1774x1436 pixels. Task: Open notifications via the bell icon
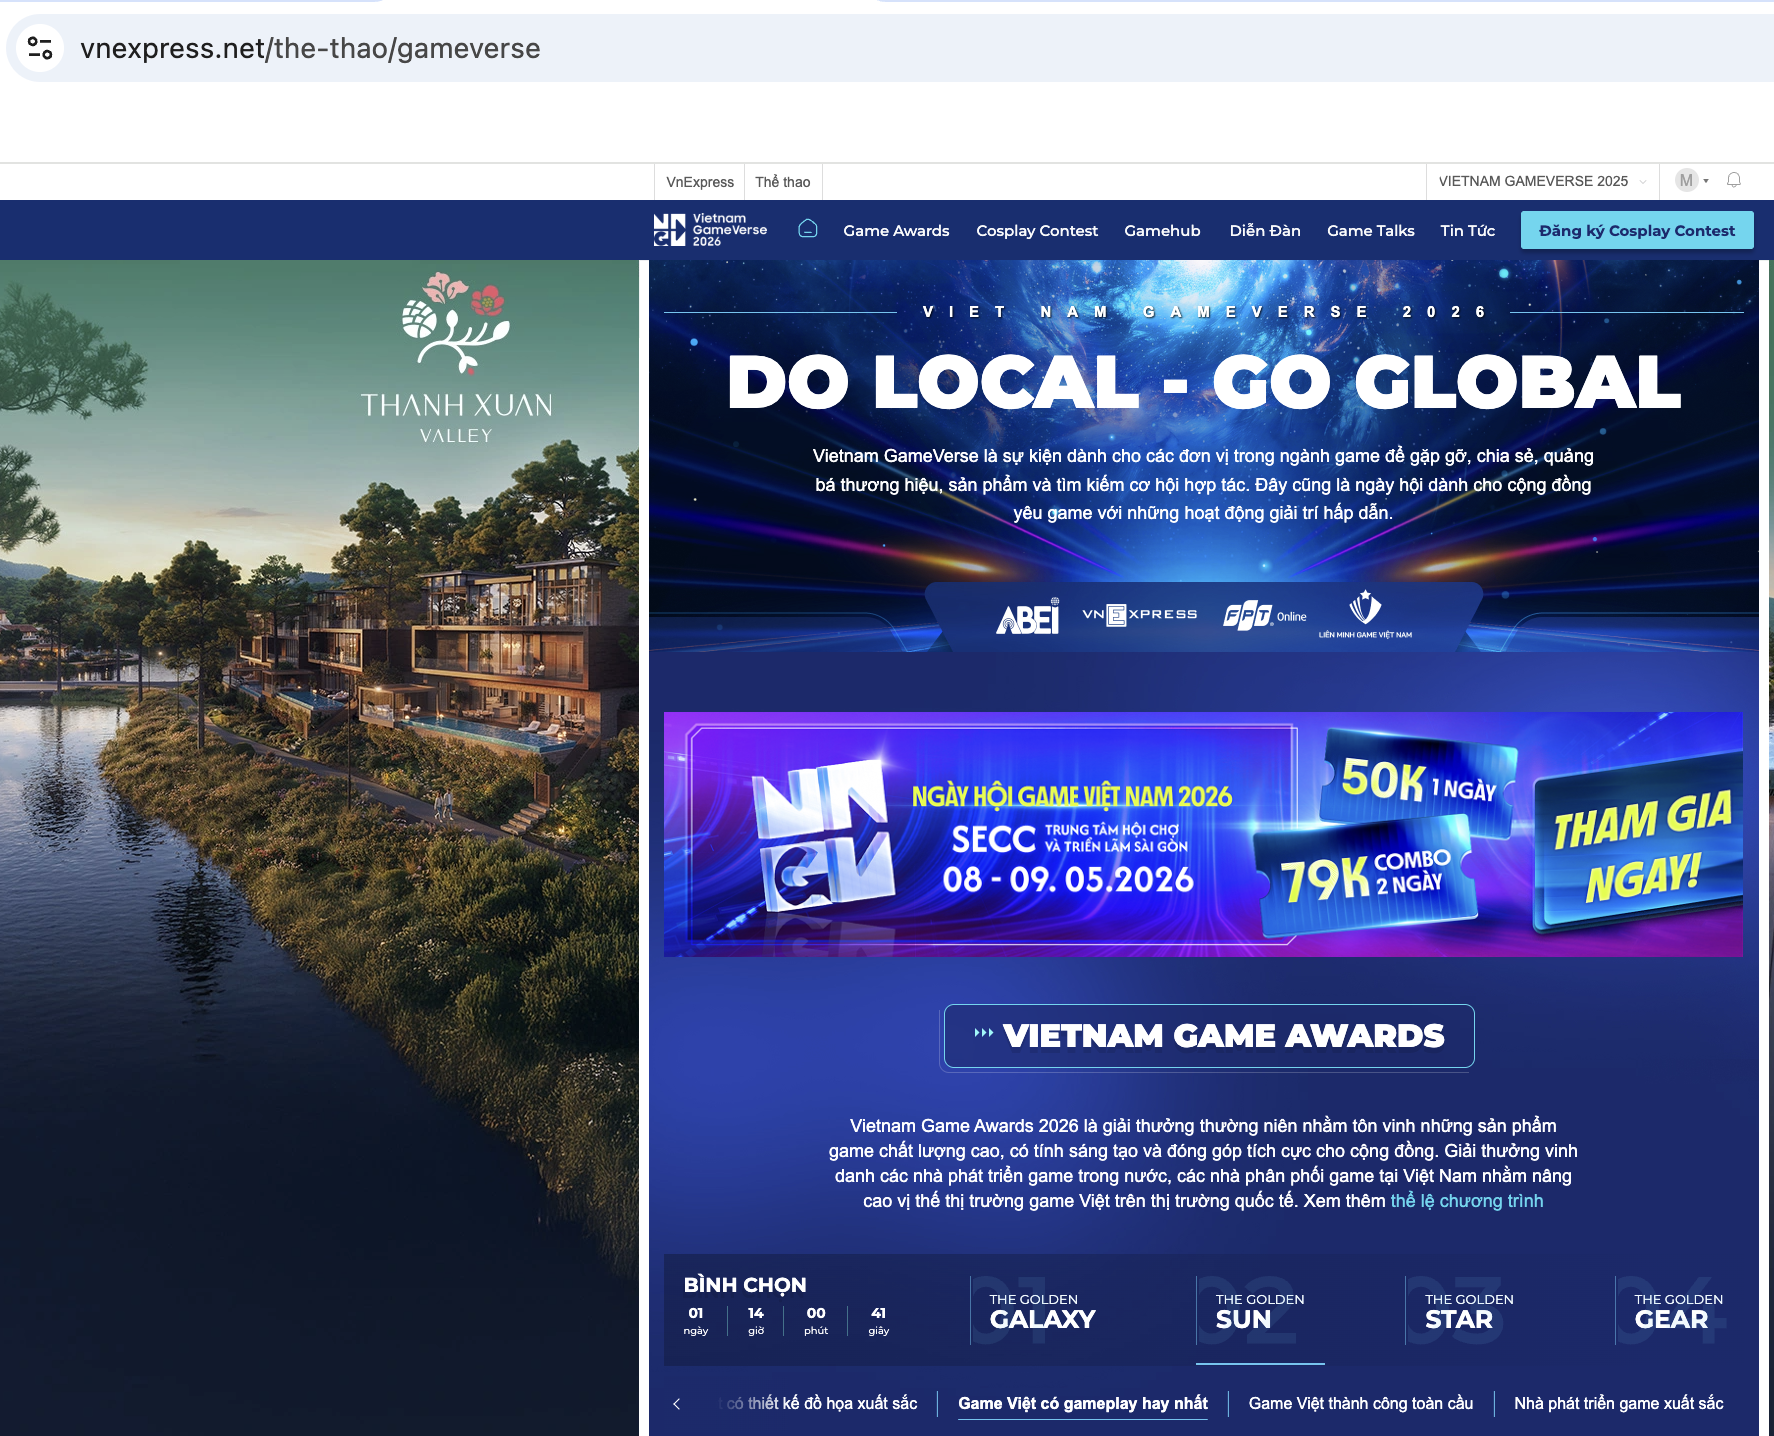pos(1733,181)
